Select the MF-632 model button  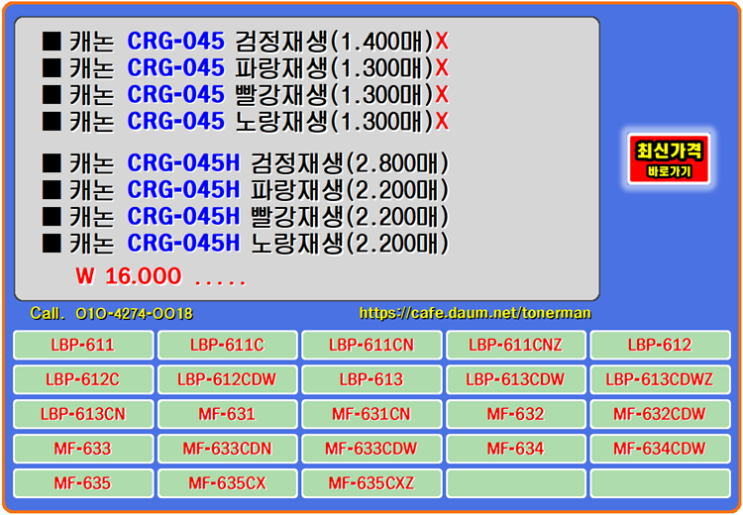click(516, 414)
